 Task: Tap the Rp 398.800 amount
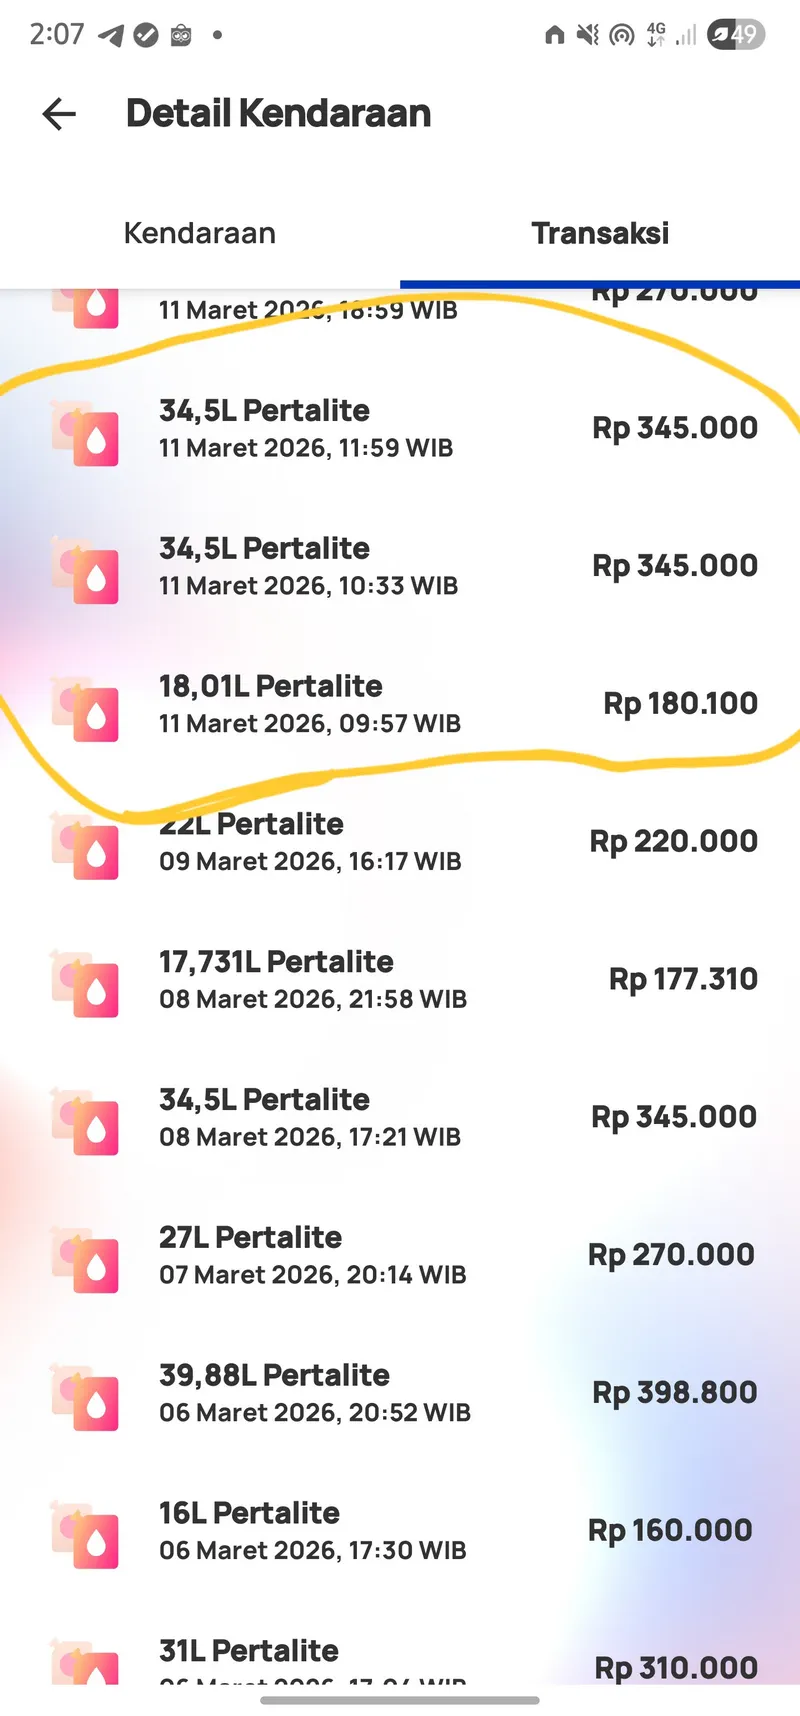point(674,1393)
